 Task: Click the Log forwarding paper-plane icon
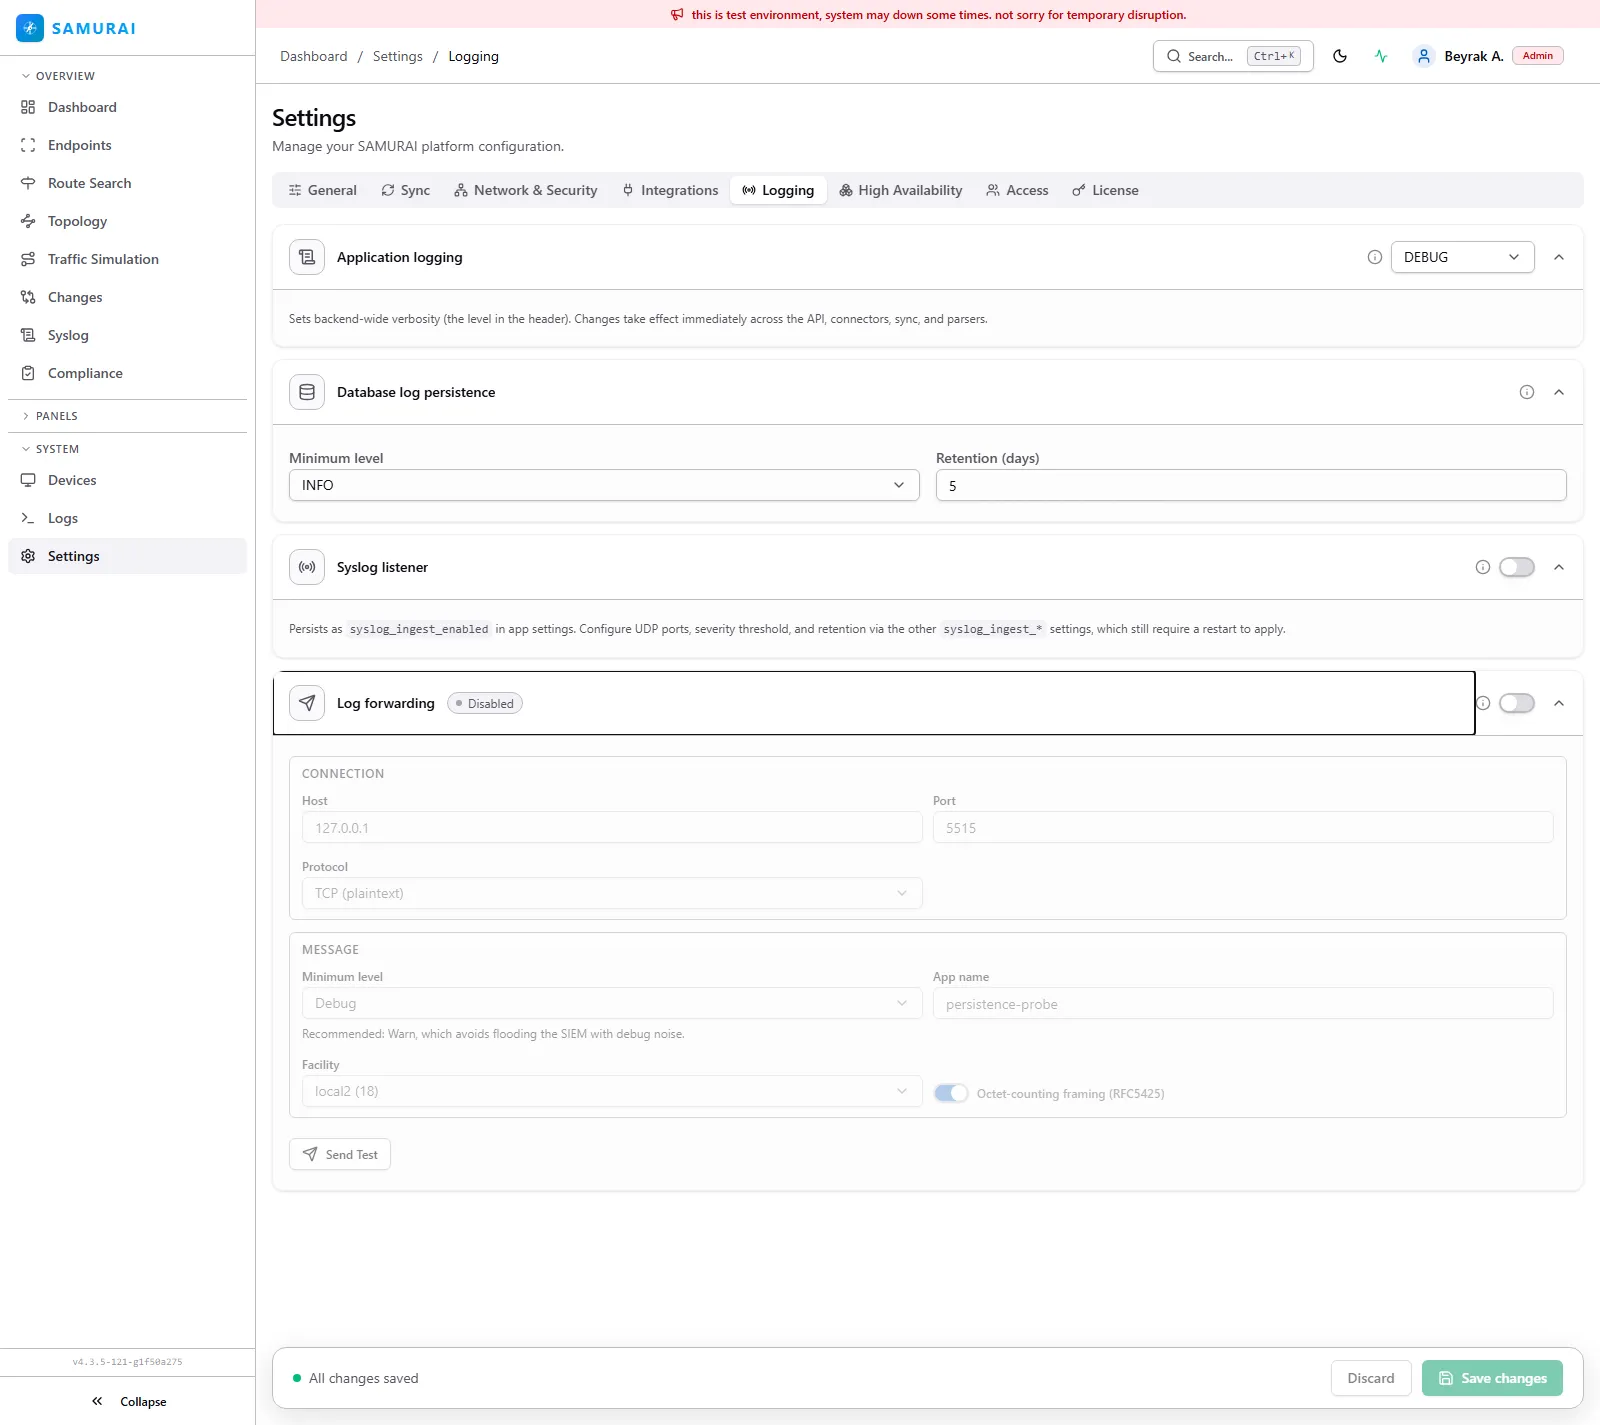pos(307,703)
